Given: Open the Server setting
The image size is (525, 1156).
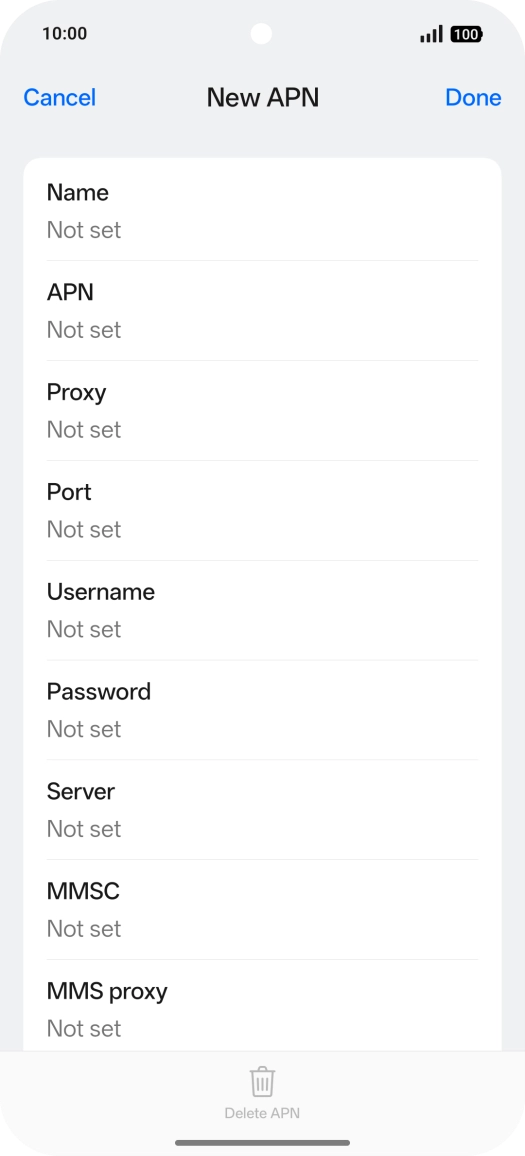Looking at the screenshot, I should pyautogui.click(x=262, y=809).
